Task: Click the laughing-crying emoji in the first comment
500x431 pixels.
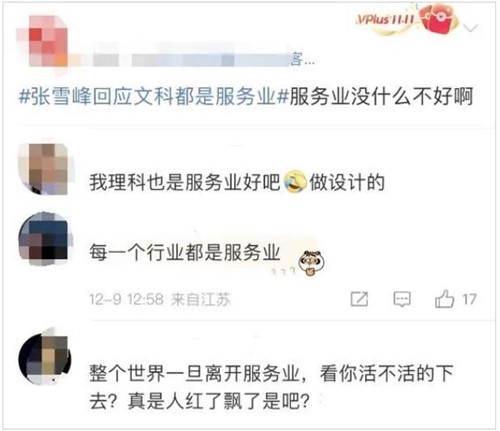Action: coord(295,182)
